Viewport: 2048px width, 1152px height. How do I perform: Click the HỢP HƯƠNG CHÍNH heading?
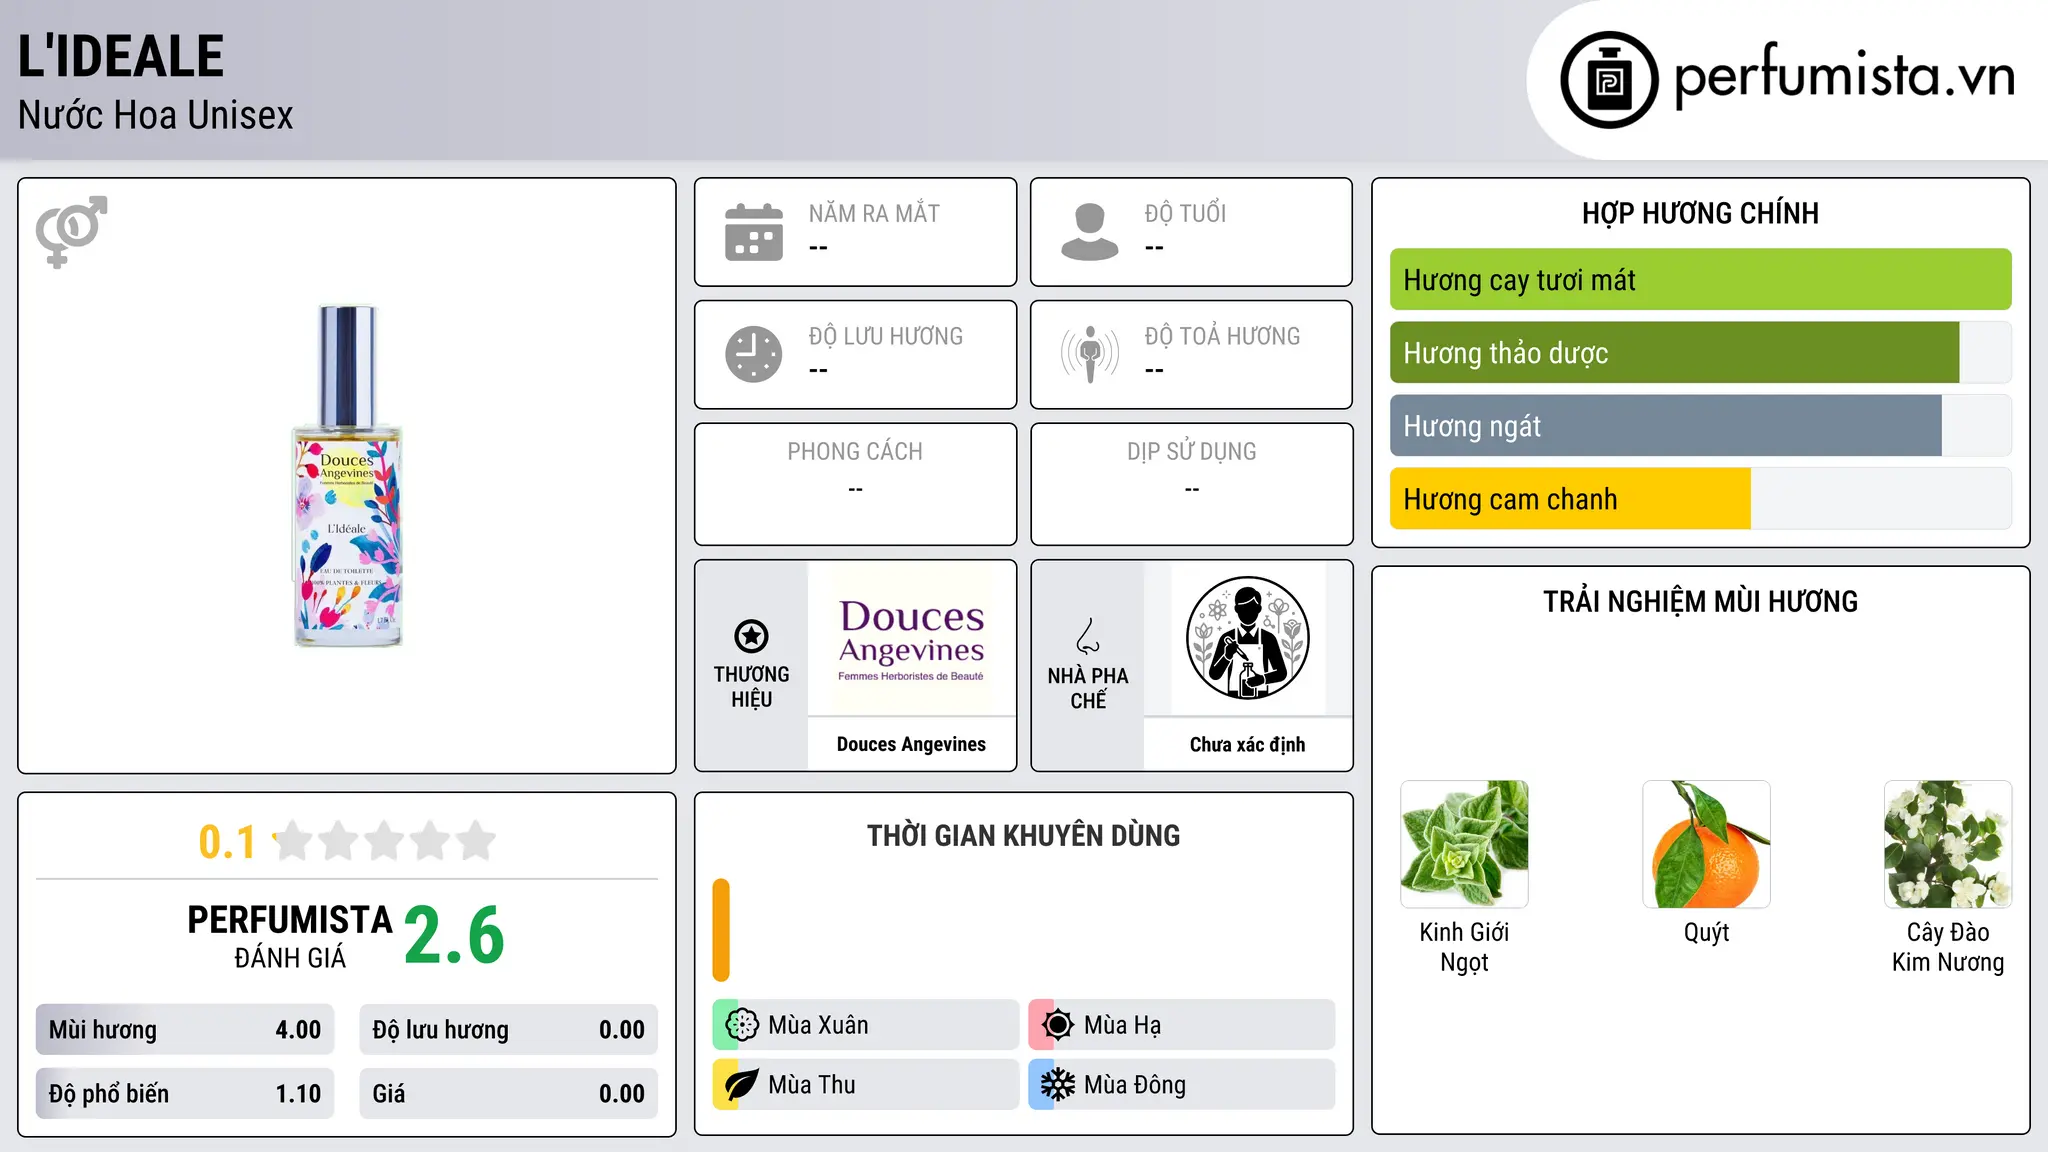point(1700,213)
